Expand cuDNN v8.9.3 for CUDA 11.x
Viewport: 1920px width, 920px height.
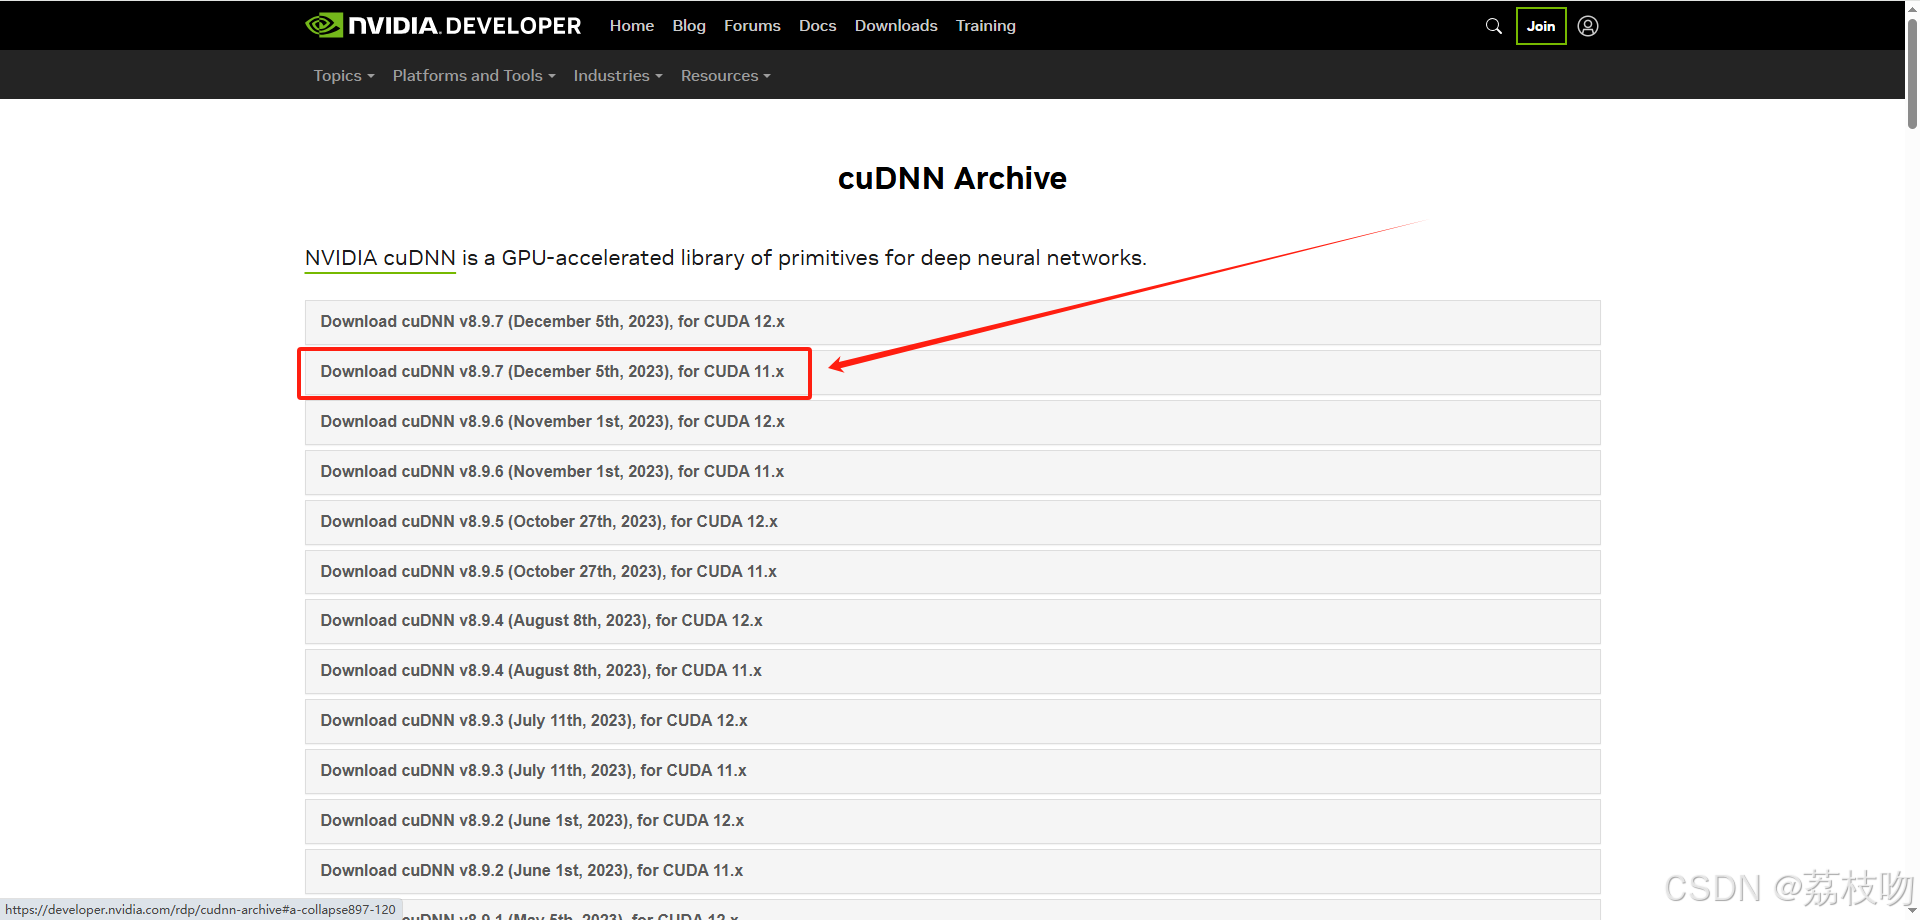coord(952,771)
